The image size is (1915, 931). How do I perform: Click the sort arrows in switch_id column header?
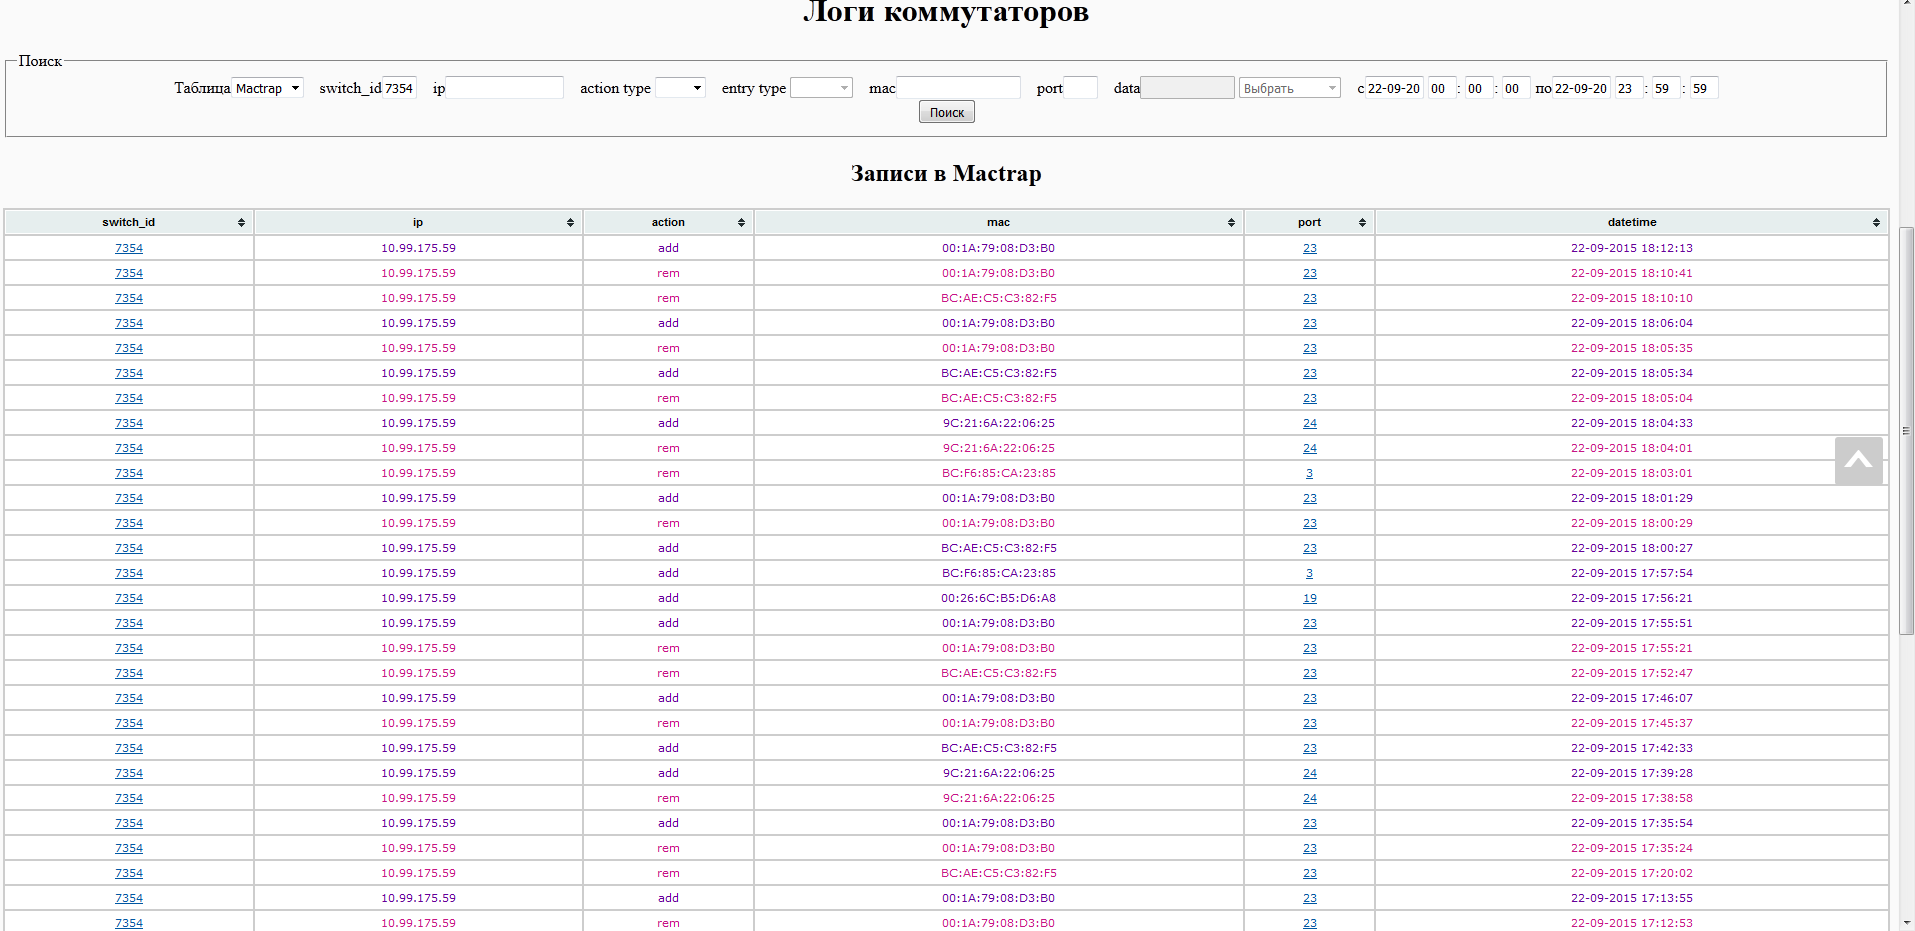(x=241, y=223)
